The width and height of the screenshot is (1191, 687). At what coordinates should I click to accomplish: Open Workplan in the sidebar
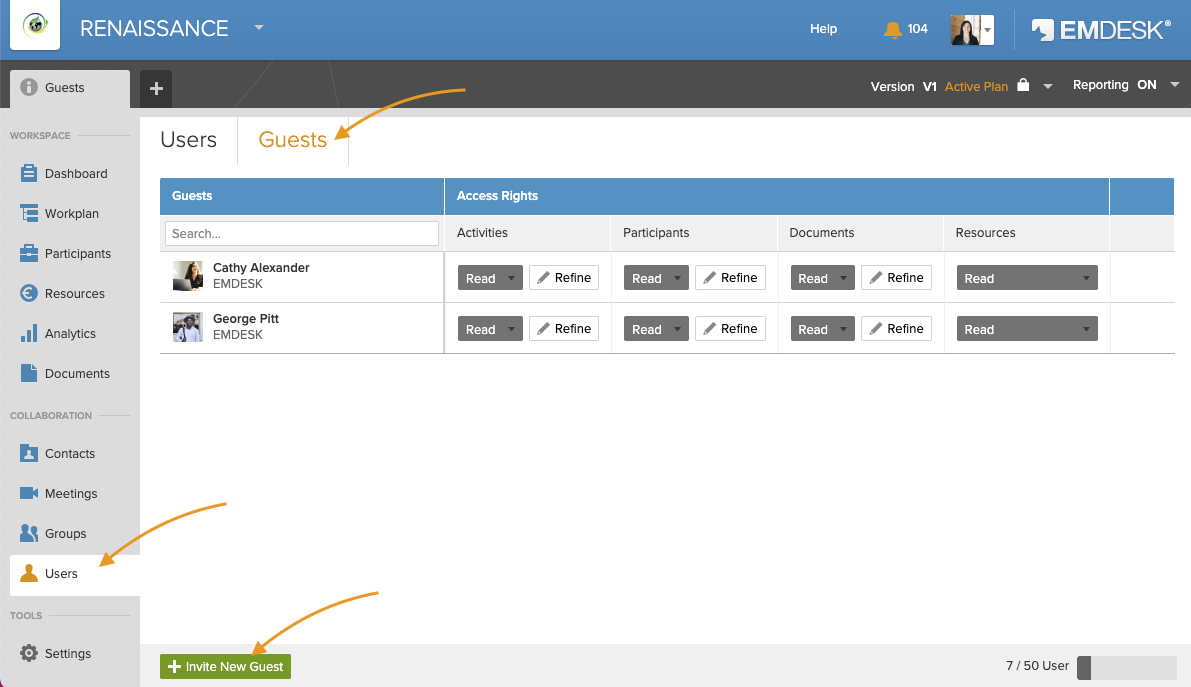click(70, 214)
